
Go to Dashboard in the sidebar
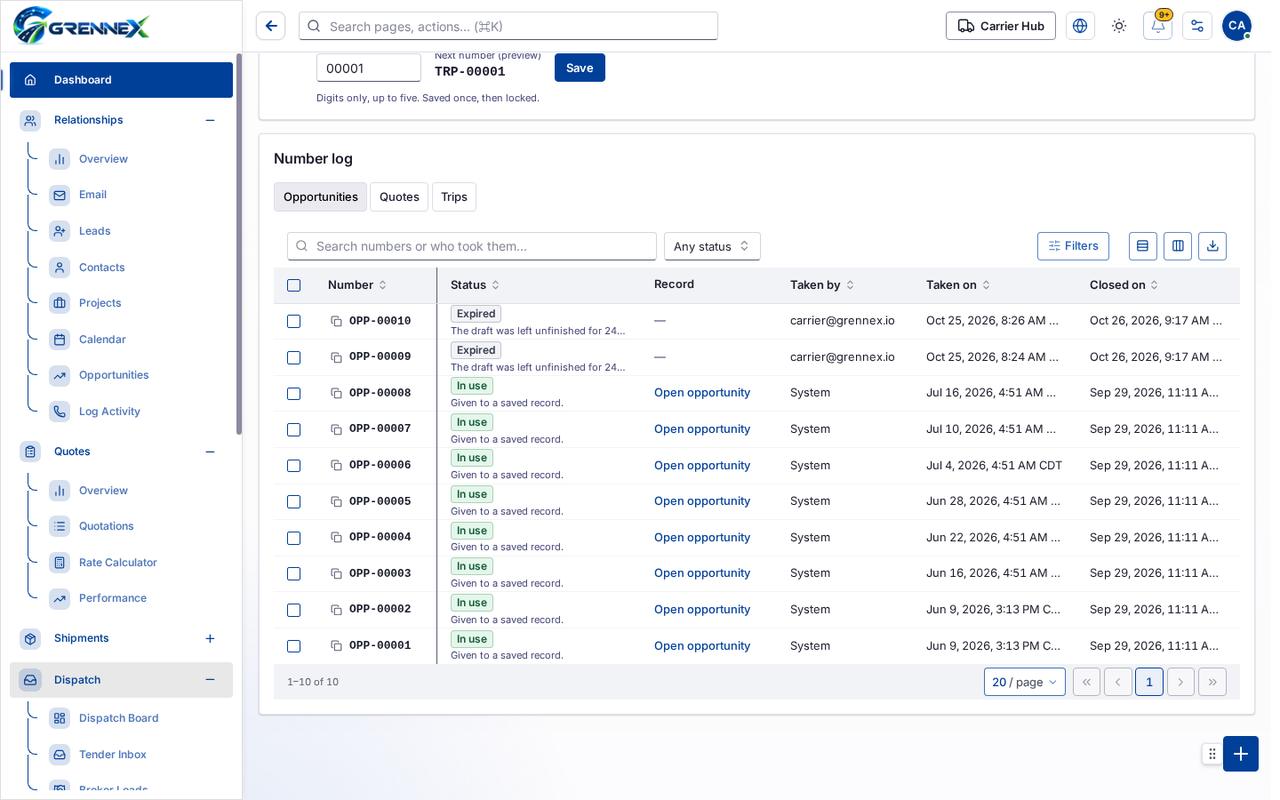121,80
